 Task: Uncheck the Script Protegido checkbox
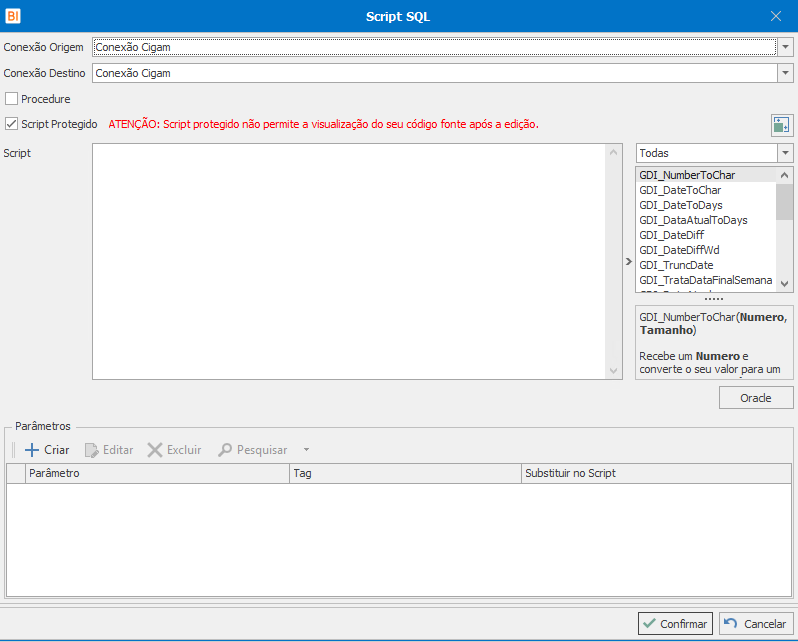pos(11,124)
